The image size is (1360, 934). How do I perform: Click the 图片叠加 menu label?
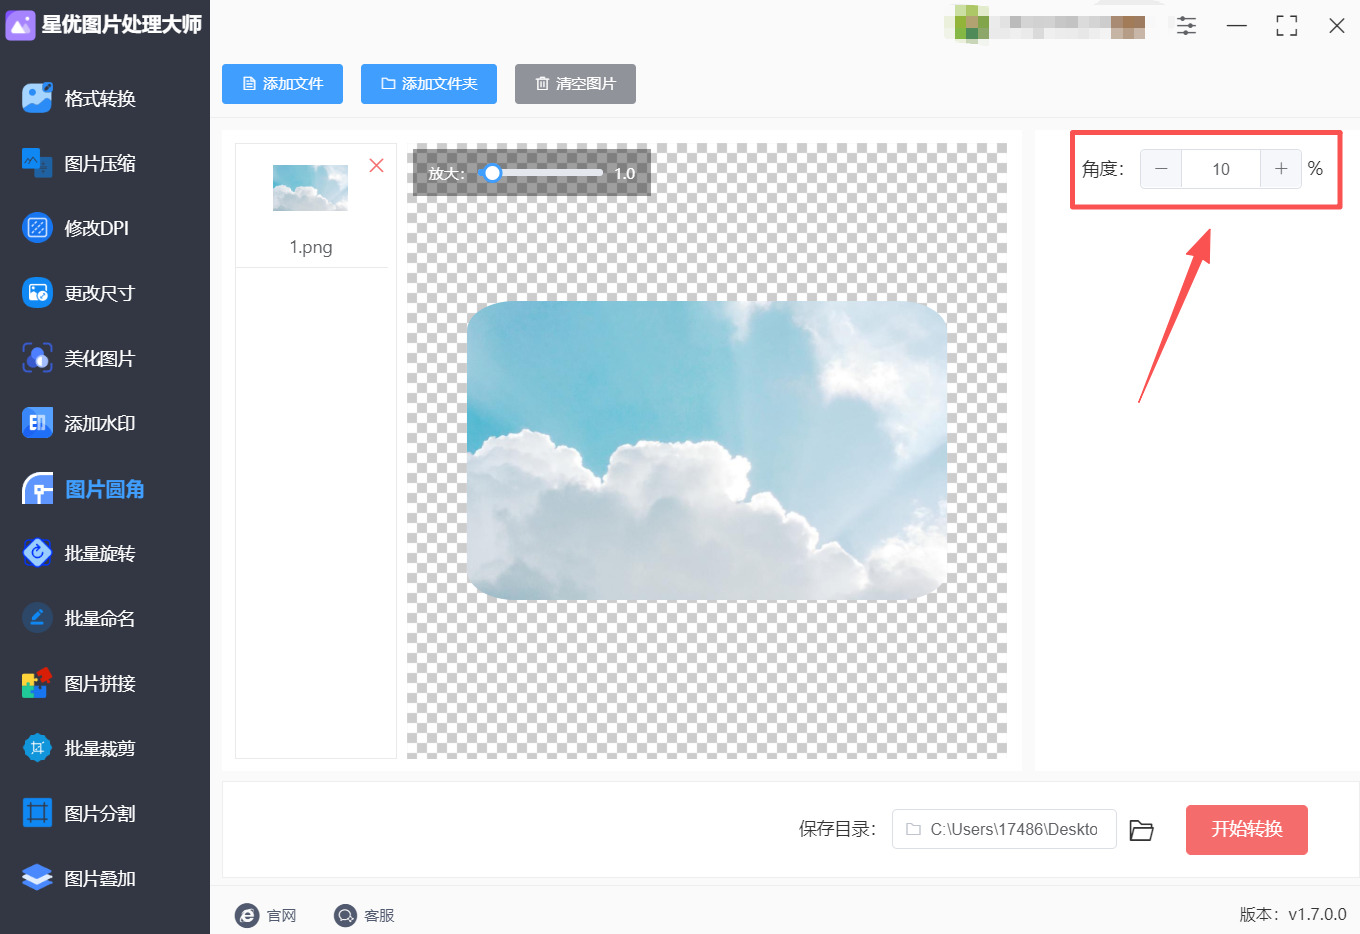click(100, 878)
